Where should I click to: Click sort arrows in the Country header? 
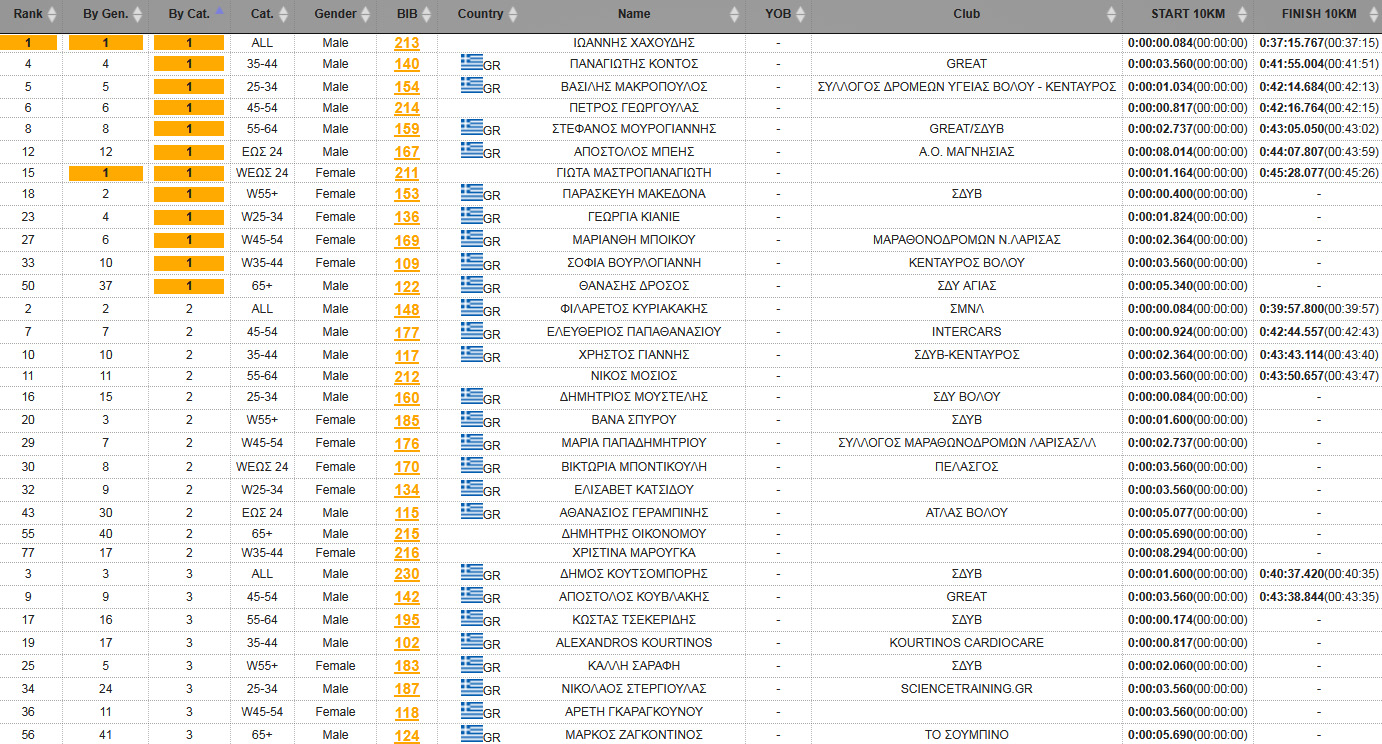(513, 14)
